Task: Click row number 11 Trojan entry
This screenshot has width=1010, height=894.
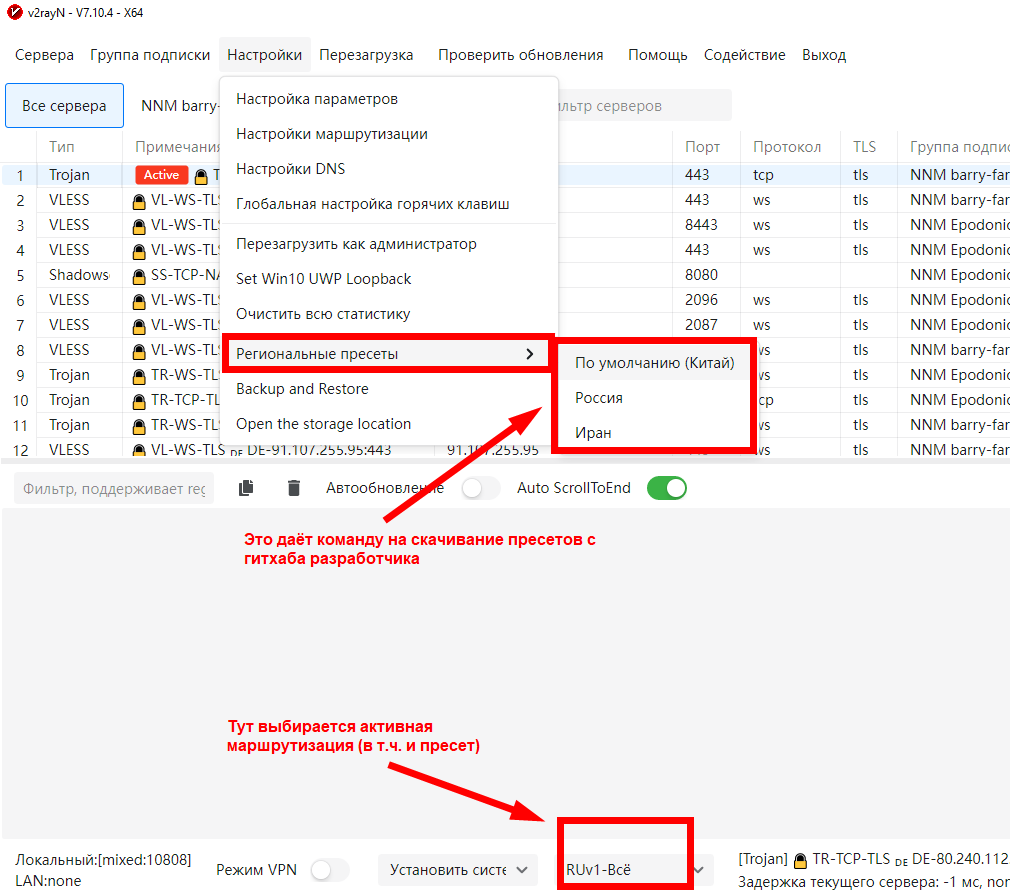Action: (x=20, y=426)
